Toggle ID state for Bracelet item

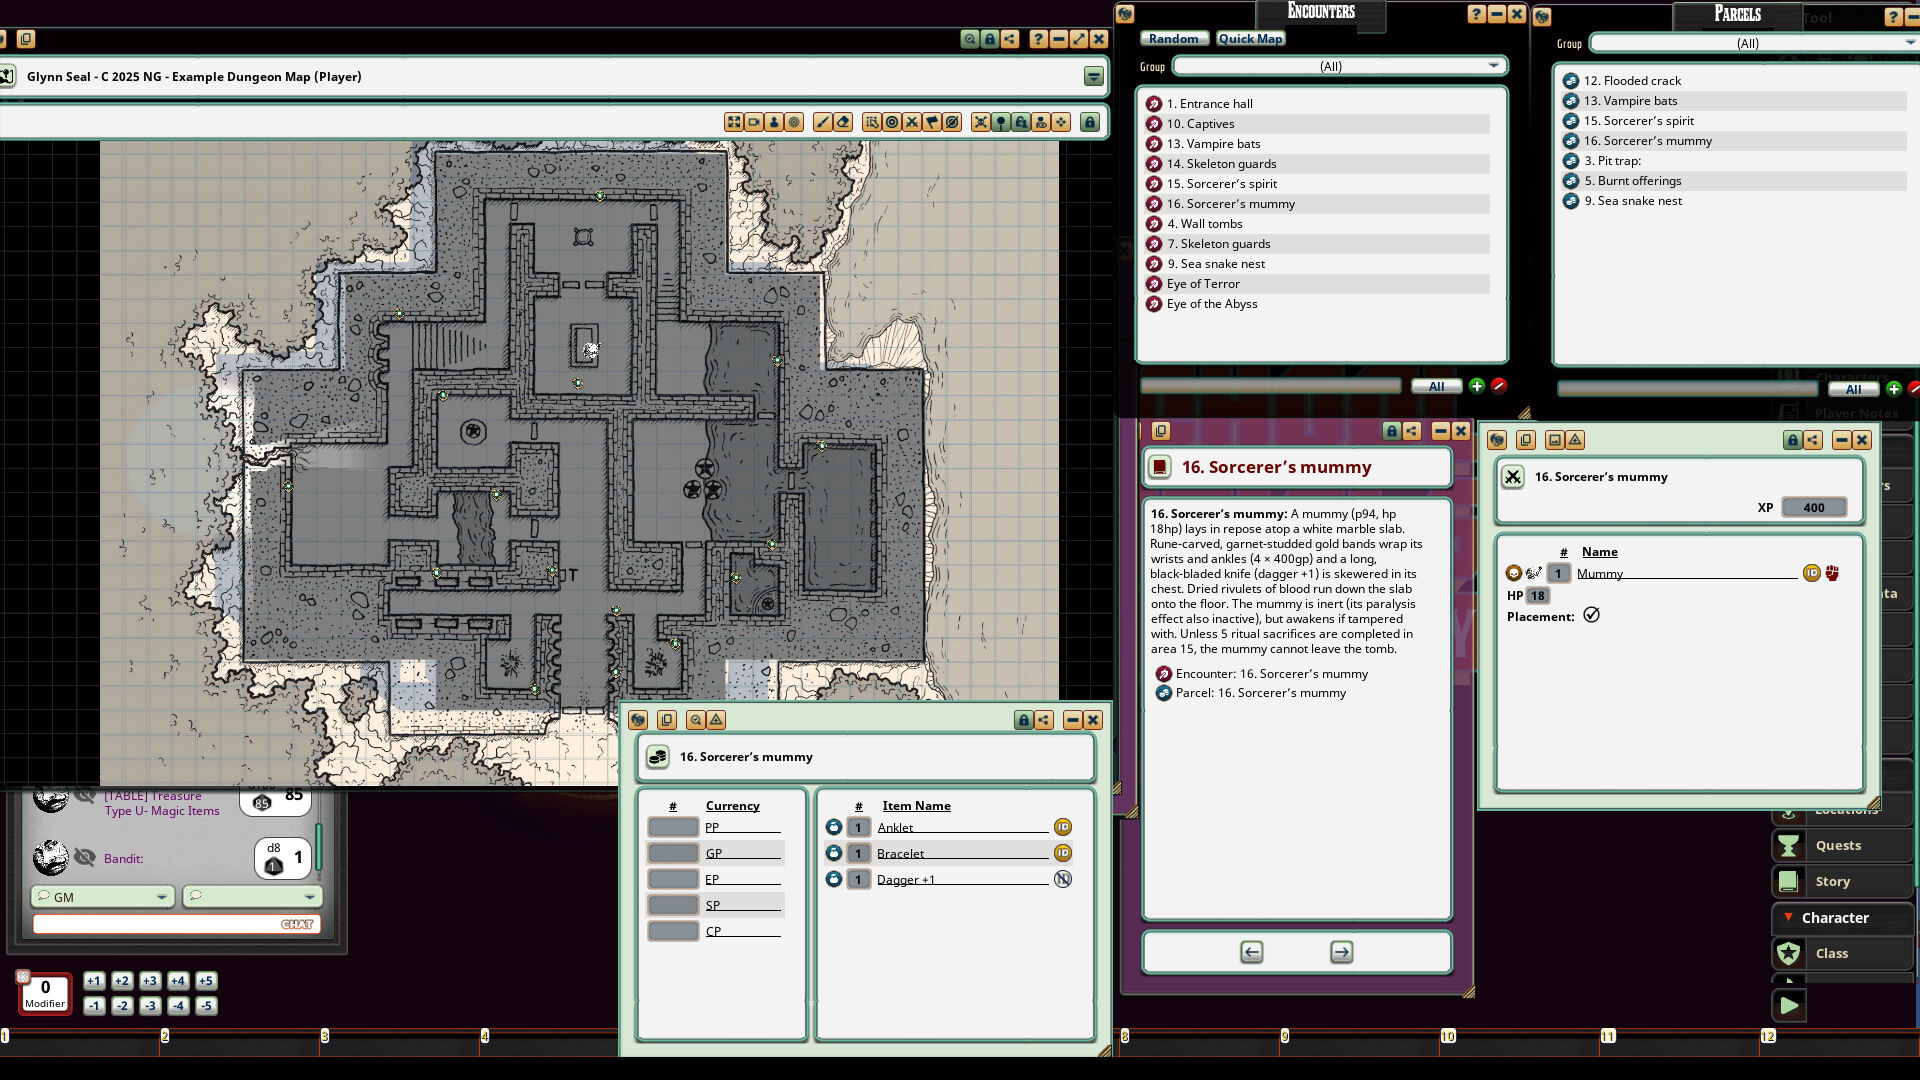click(1063, 853)
